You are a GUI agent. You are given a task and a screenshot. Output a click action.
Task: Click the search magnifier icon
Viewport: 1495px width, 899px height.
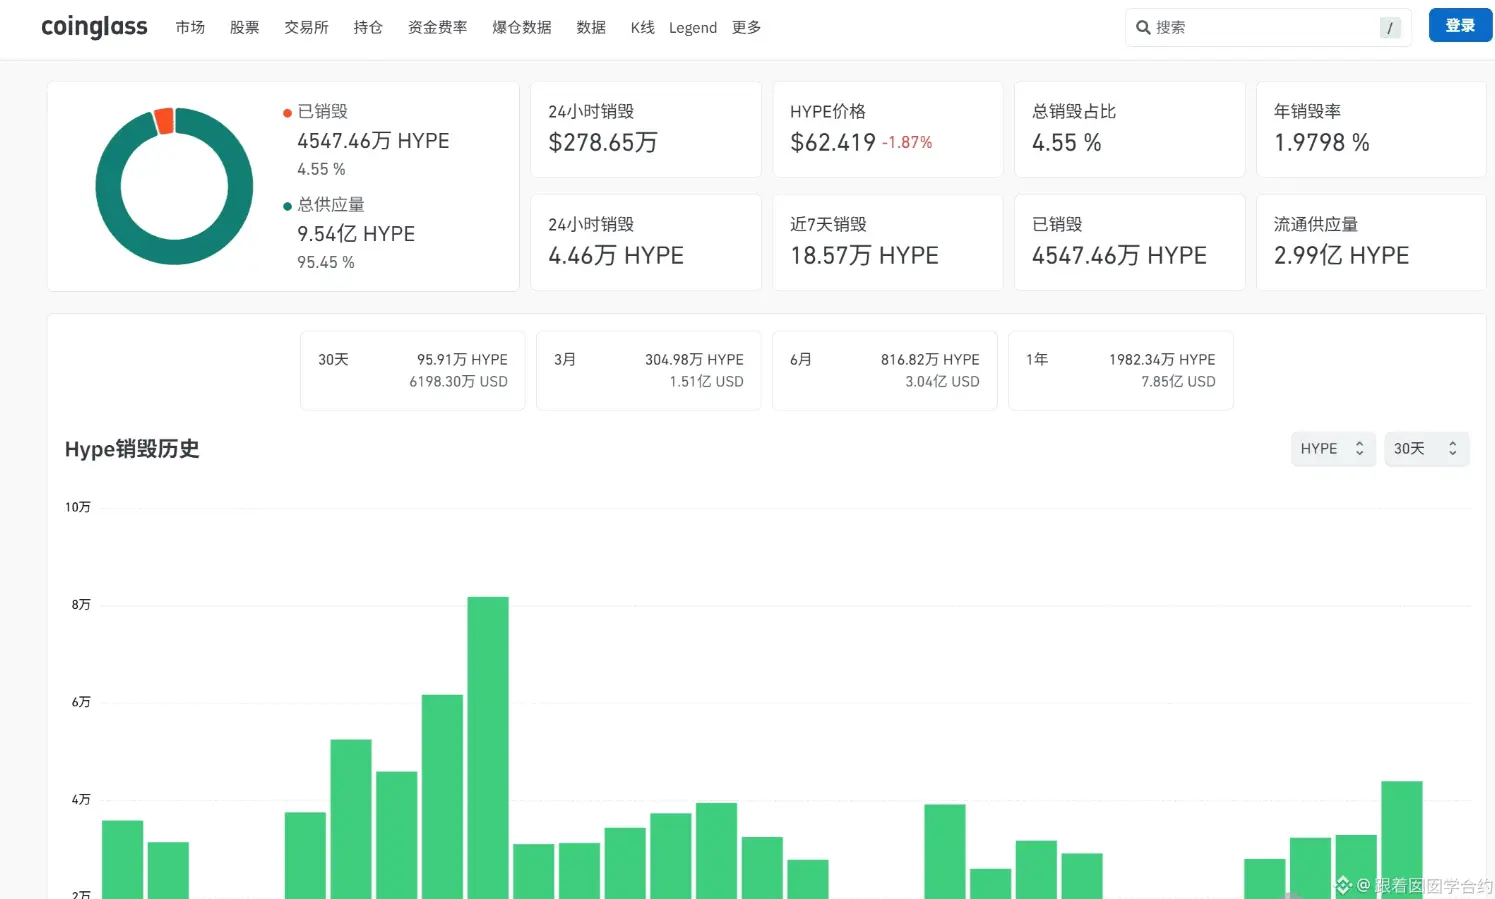pyautogui.click(x=1143, y=28)
